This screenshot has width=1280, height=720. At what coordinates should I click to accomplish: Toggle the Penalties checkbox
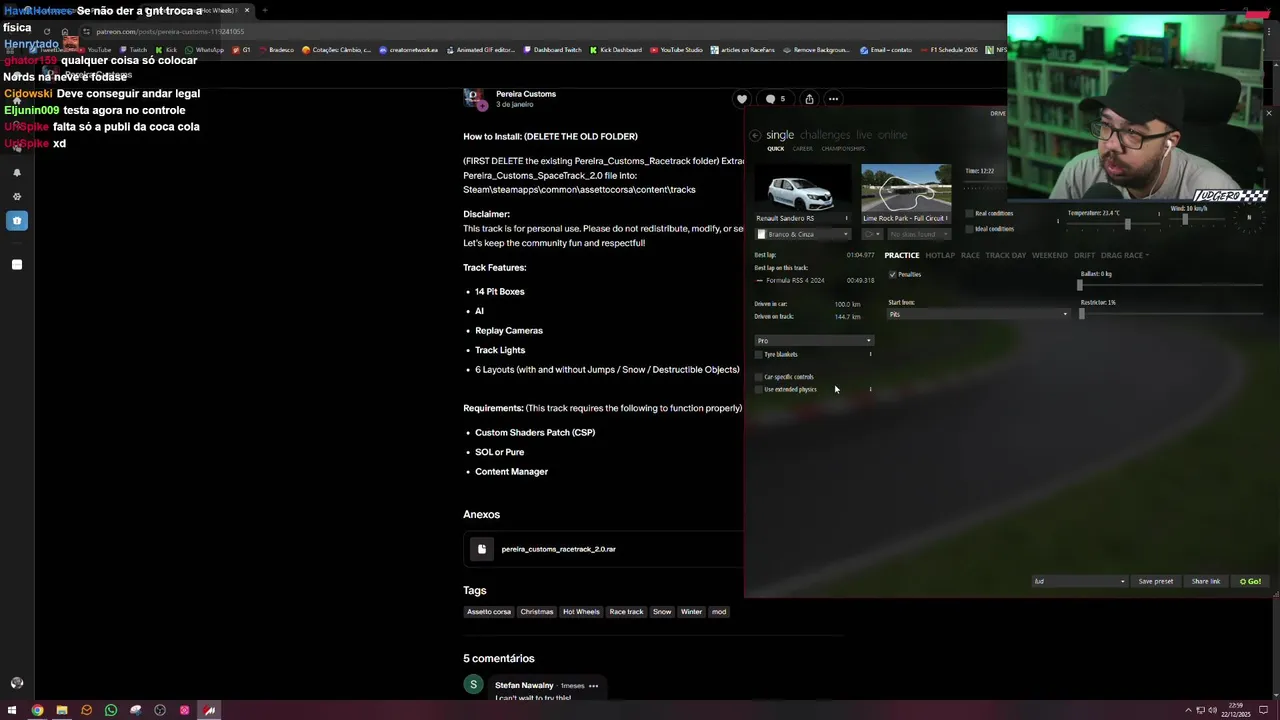pos(893,274)
